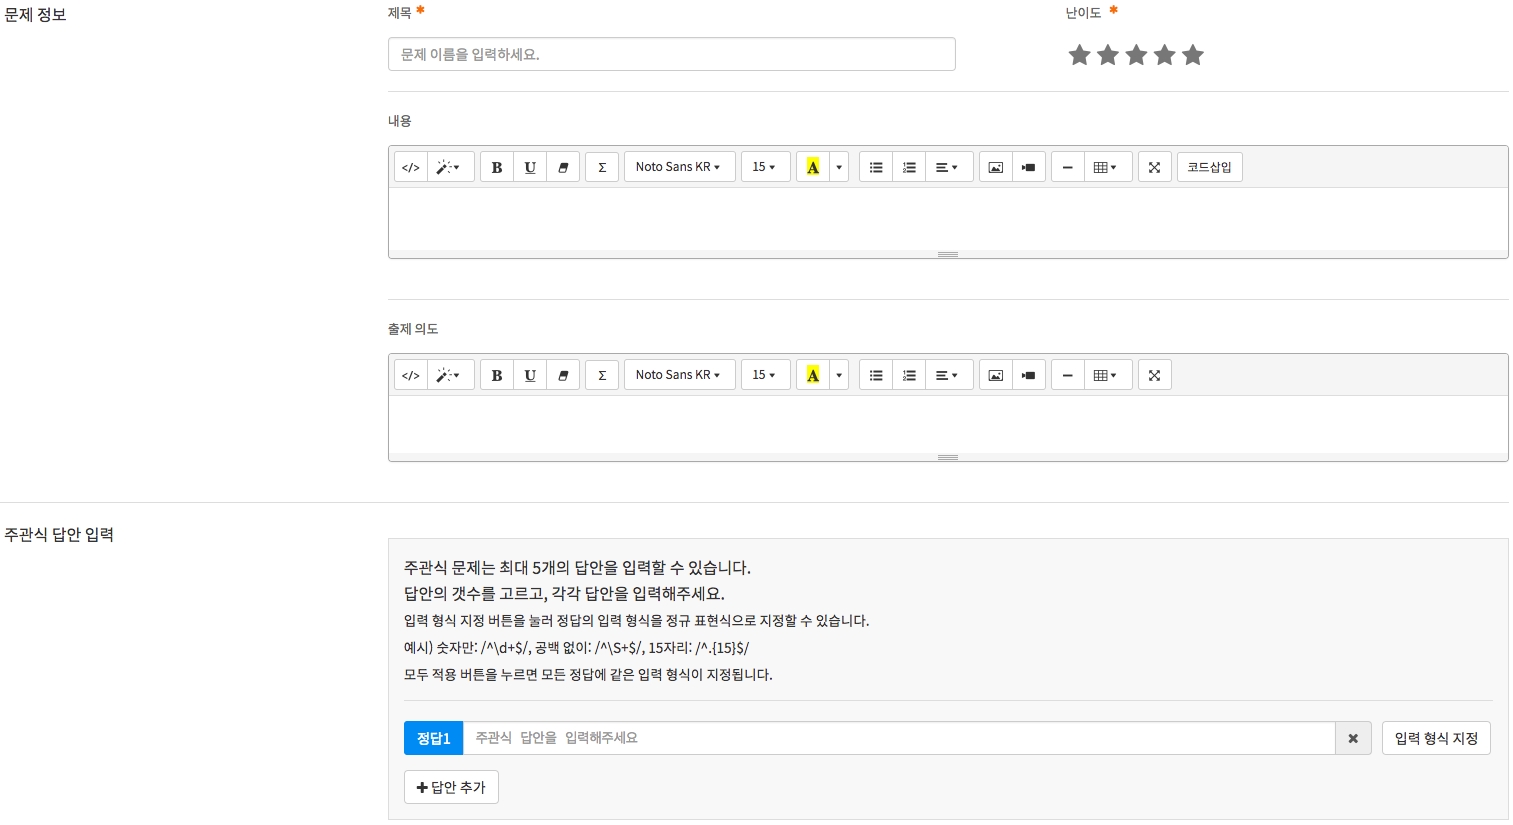Toggle underline in the 출제 의도 editor
The image size is (1513, 825).
coord(530,375)
